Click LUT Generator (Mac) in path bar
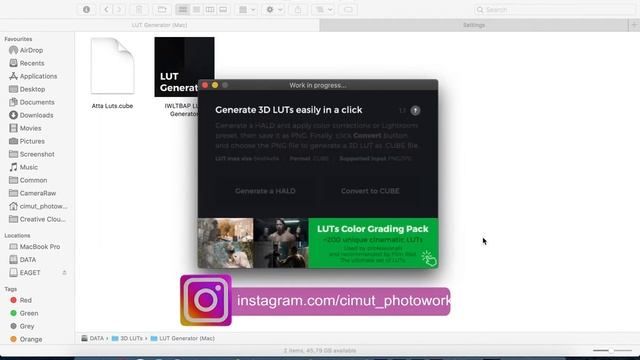This screenshot has width=640, height=360. tap(182, 338)
